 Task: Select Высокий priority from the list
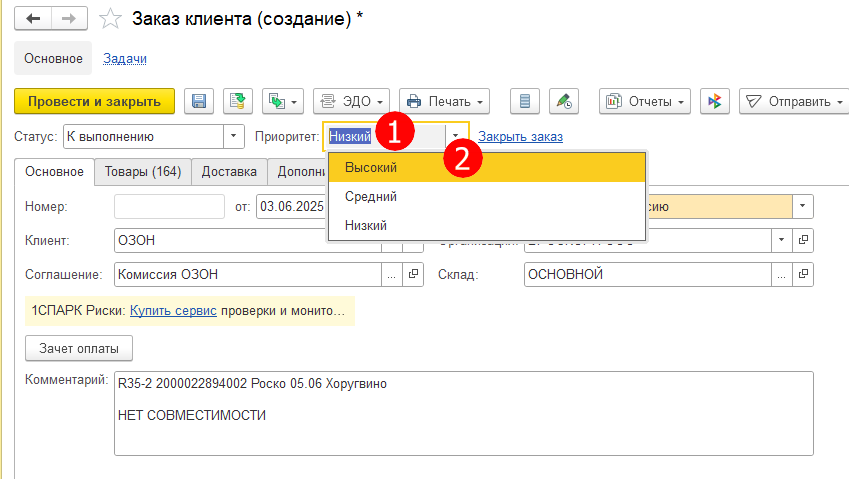pos(371,167)
